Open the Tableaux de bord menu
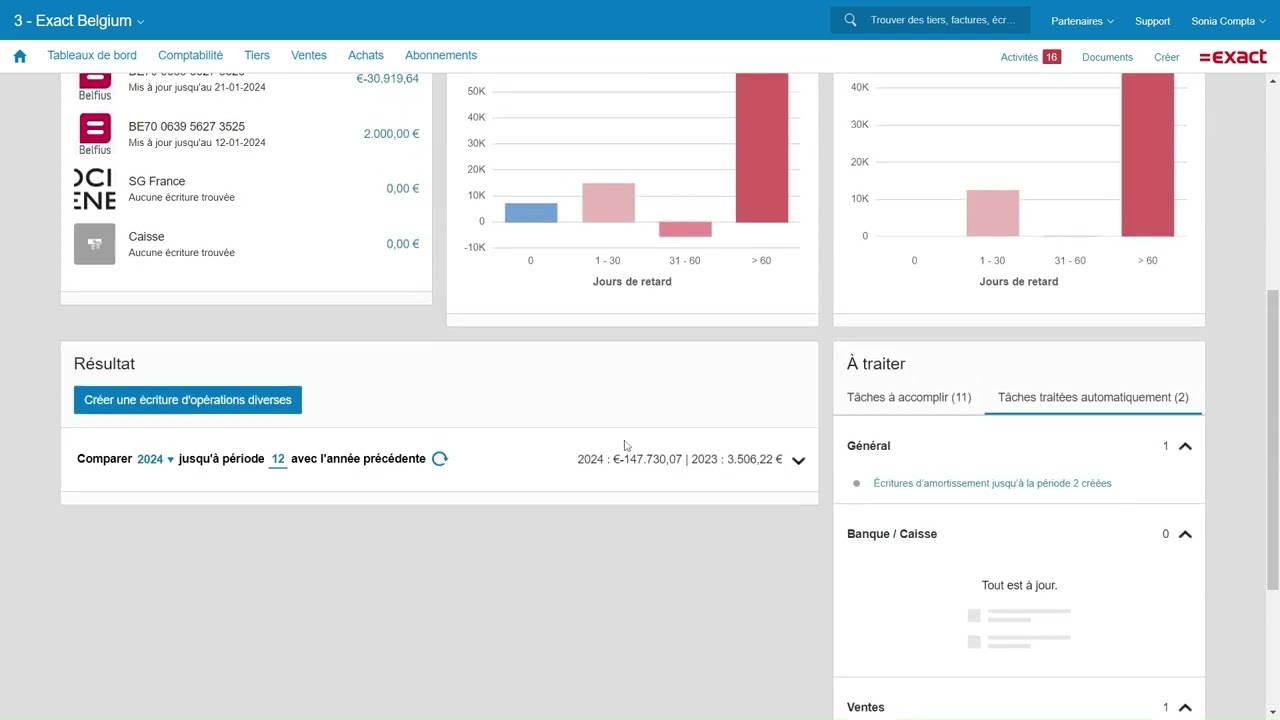Viewport: 1280px width, 720px height. 92,56
